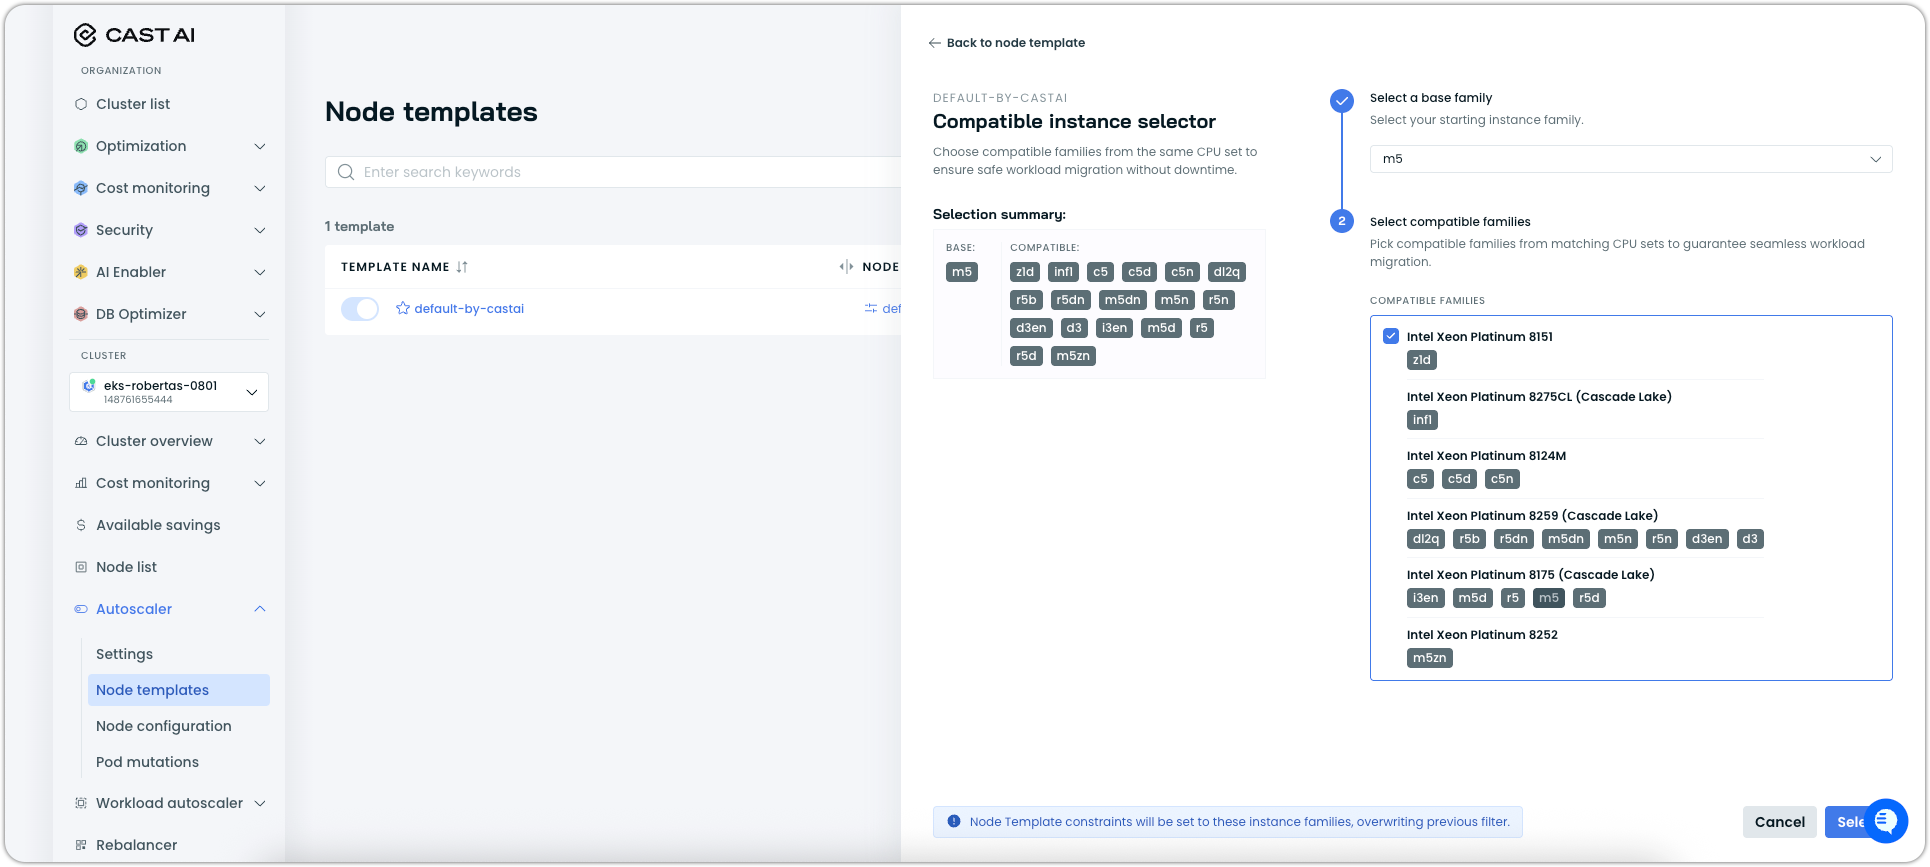Expand the AI Enabler chevron
1930x867 pixels.
260,272
